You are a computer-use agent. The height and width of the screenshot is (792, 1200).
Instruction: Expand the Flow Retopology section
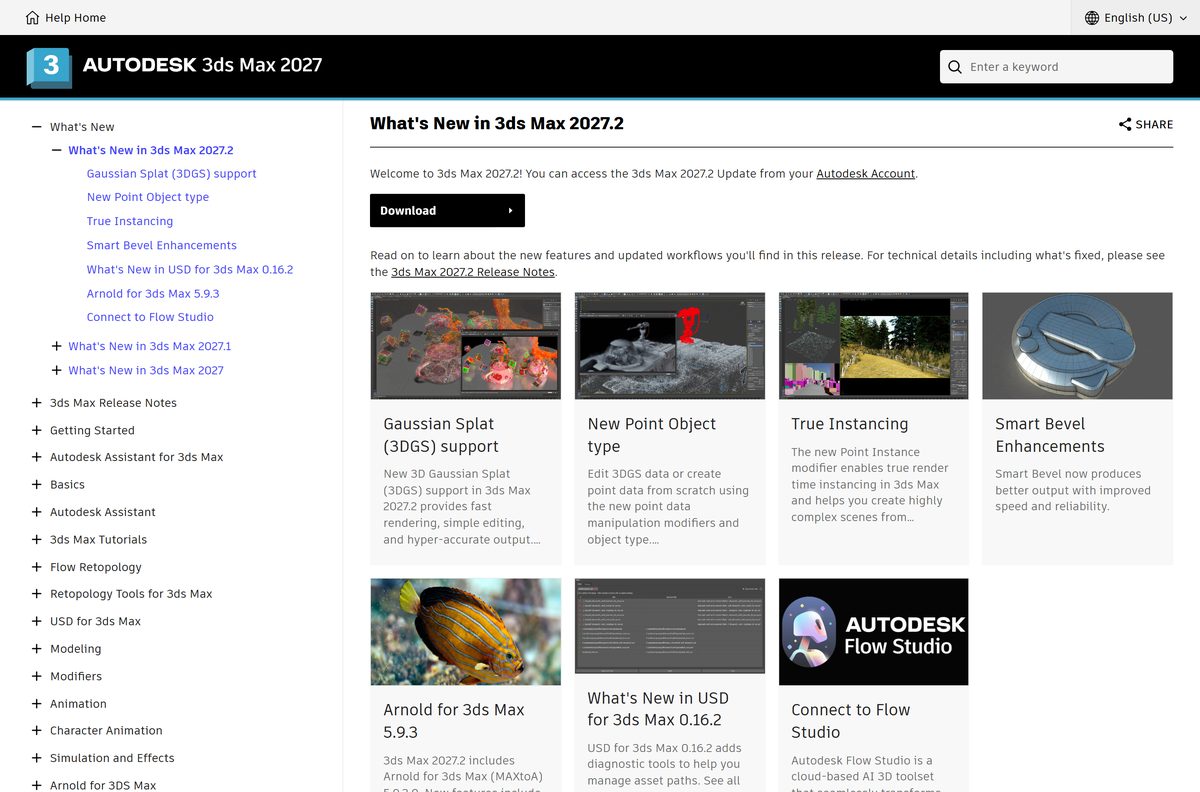37,567
